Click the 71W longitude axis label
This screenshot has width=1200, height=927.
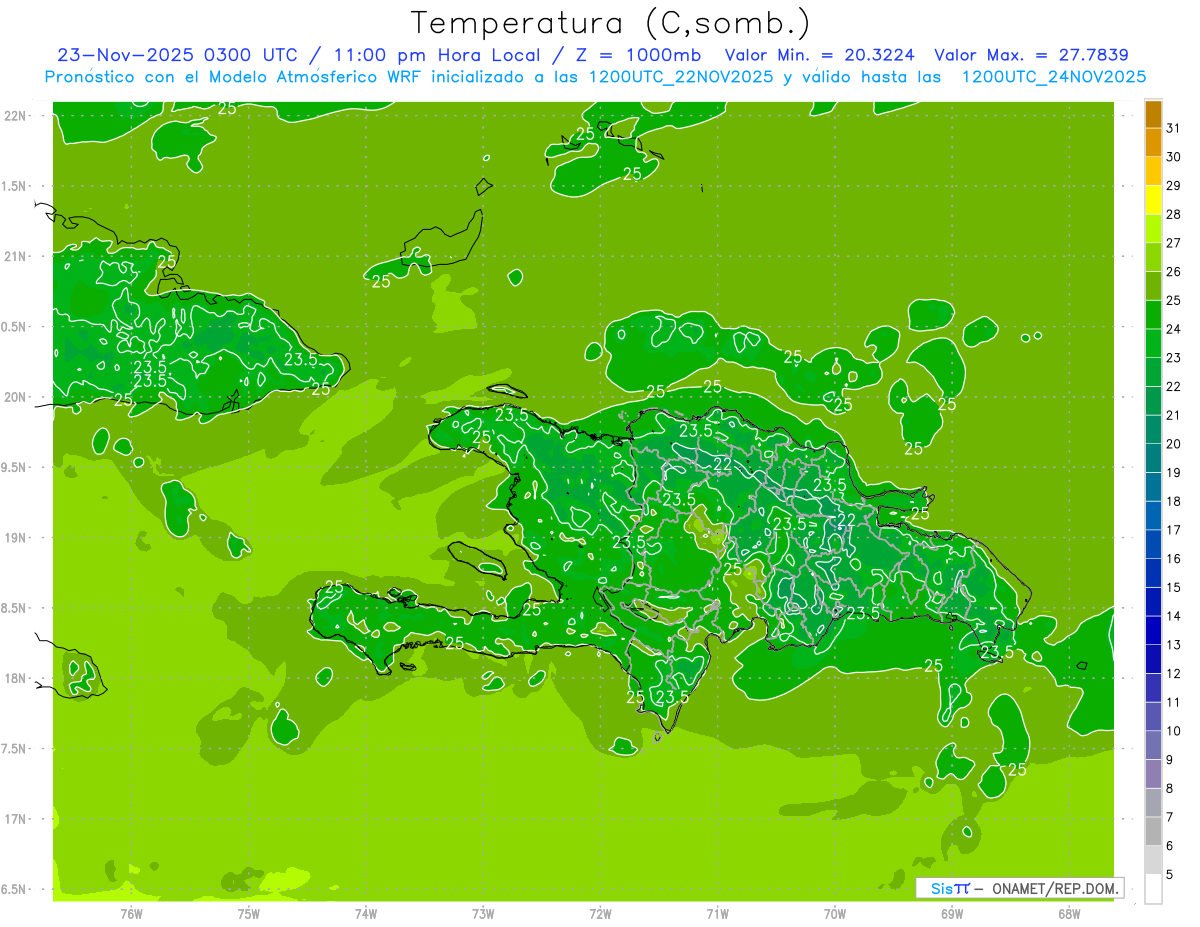(x=717, y=914)
